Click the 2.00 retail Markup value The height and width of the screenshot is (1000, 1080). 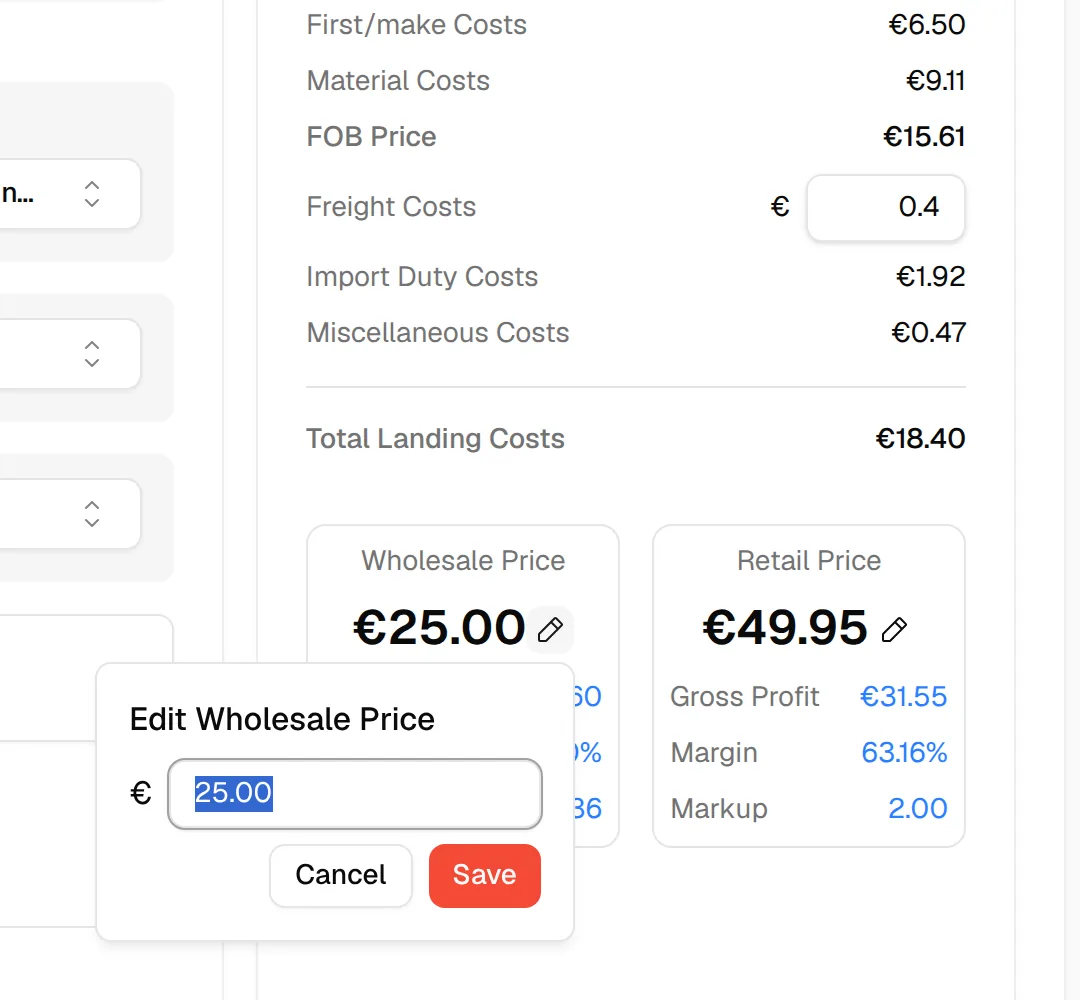917,809
